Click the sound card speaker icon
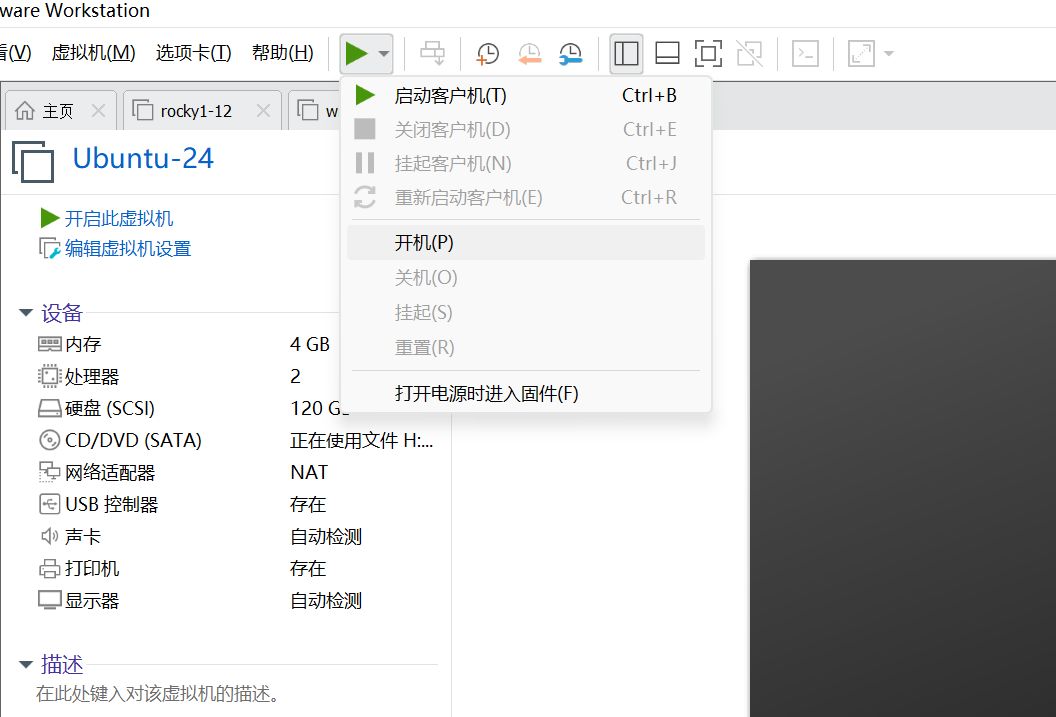The height and width of the screenshot is (717, 1056). [50, 537]
